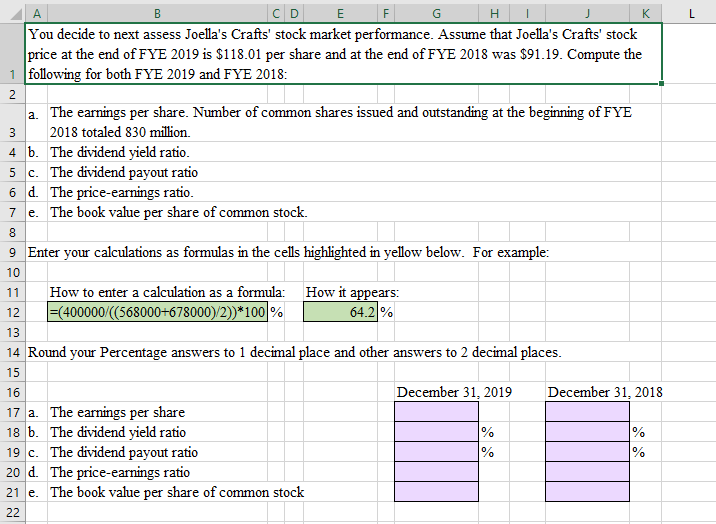
Task: Click 2018 price-earnings ratio cell
Action: click(587, 472)
